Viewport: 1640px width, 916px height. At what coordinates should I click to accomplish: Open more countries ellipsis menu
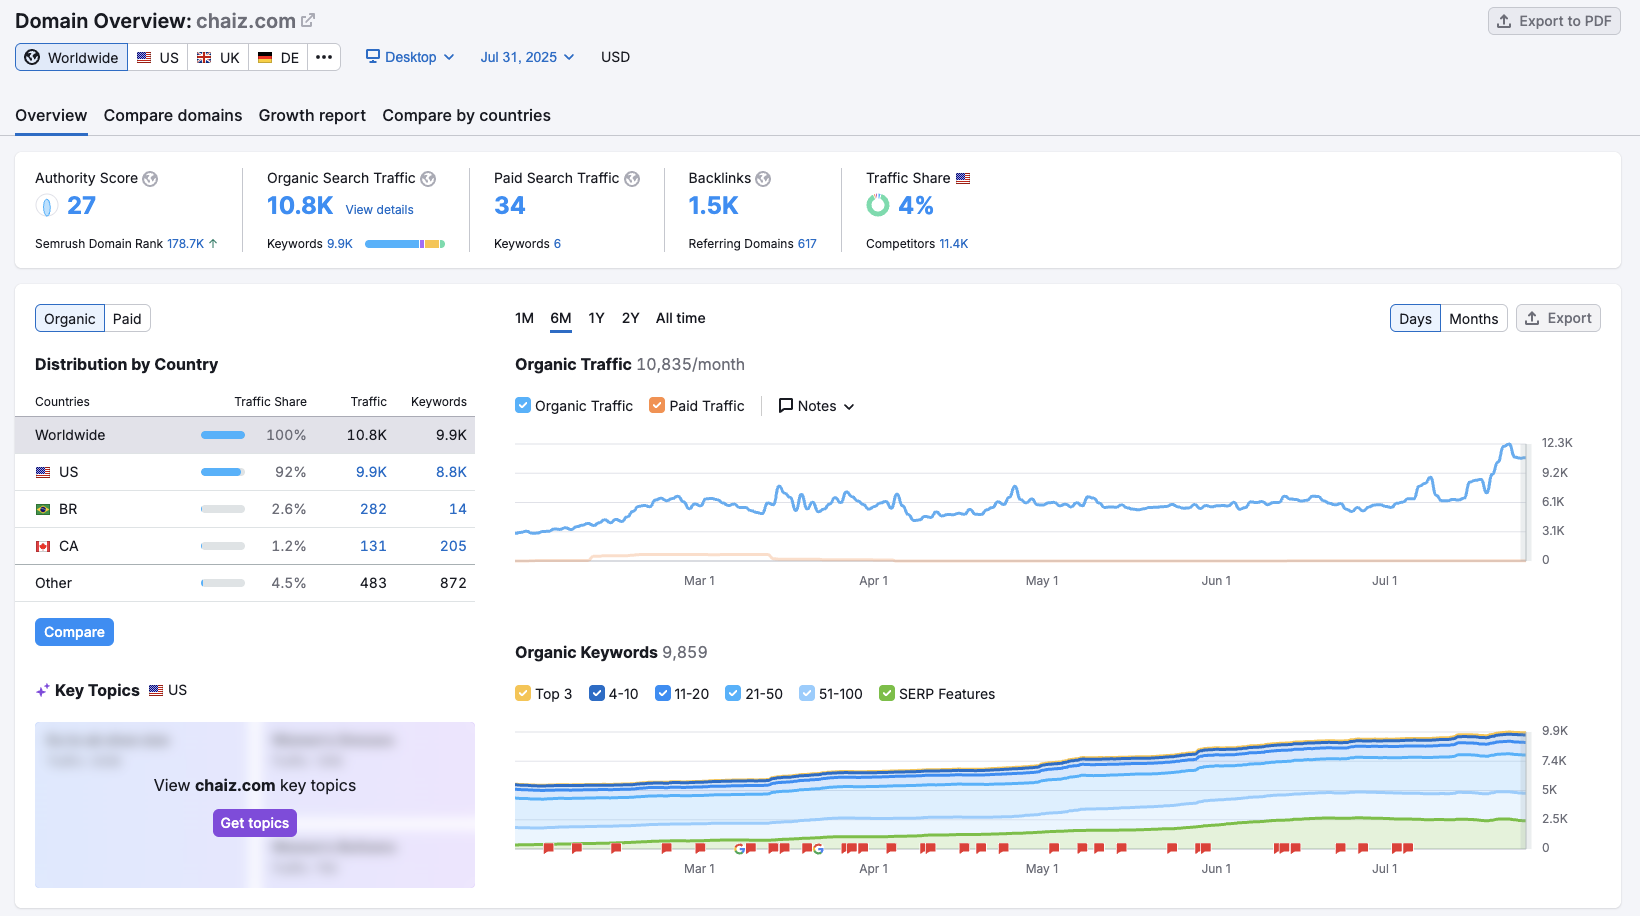pyautogui.click(x=324, y=57)
